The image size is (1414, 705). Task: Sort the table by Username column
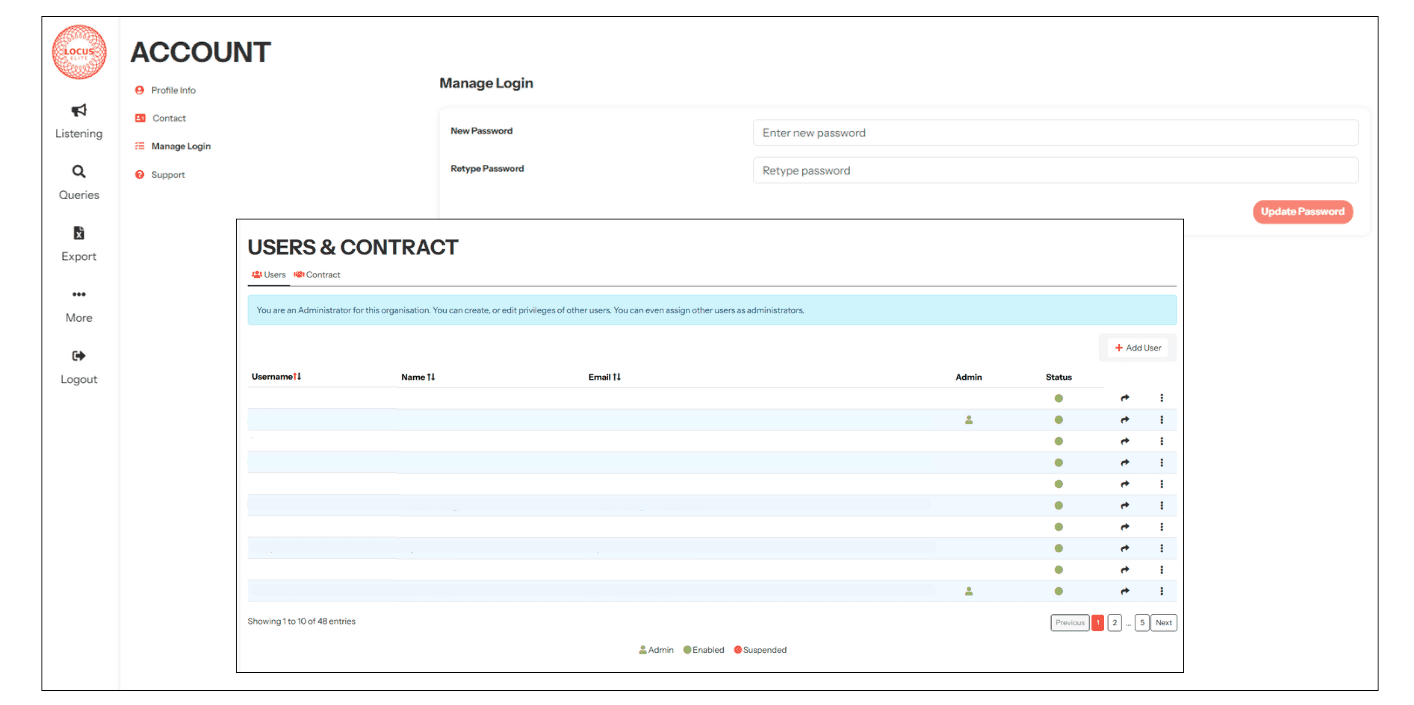click(x=276, y=377)
